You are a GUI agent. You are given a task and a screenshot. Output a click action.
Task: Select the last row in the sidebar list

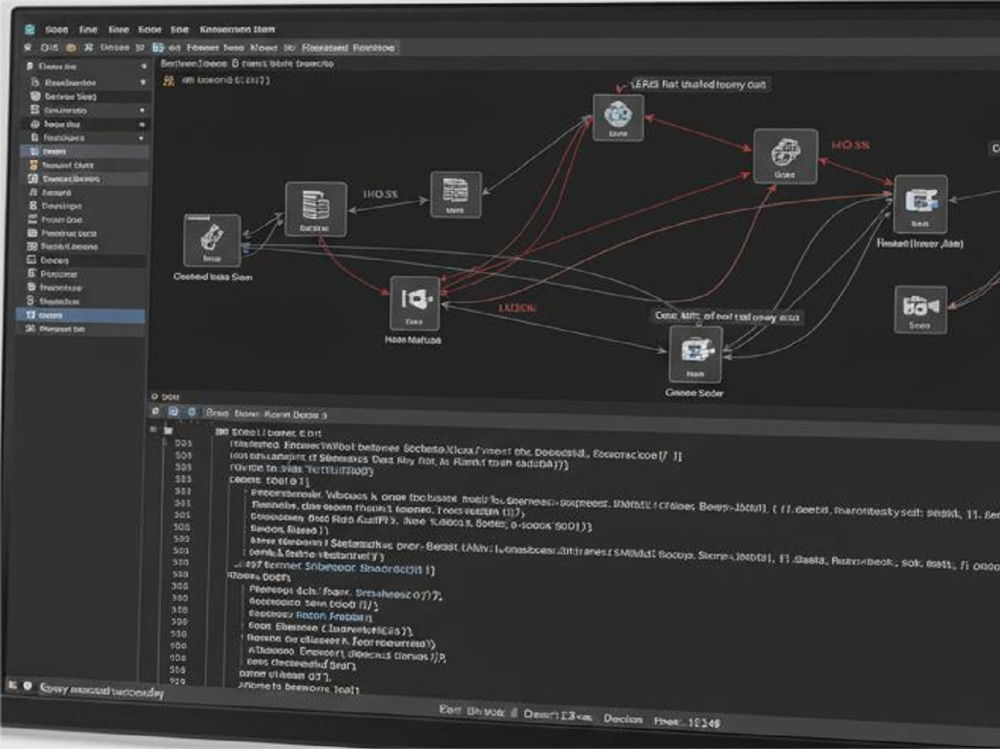[x=81, y=329]
